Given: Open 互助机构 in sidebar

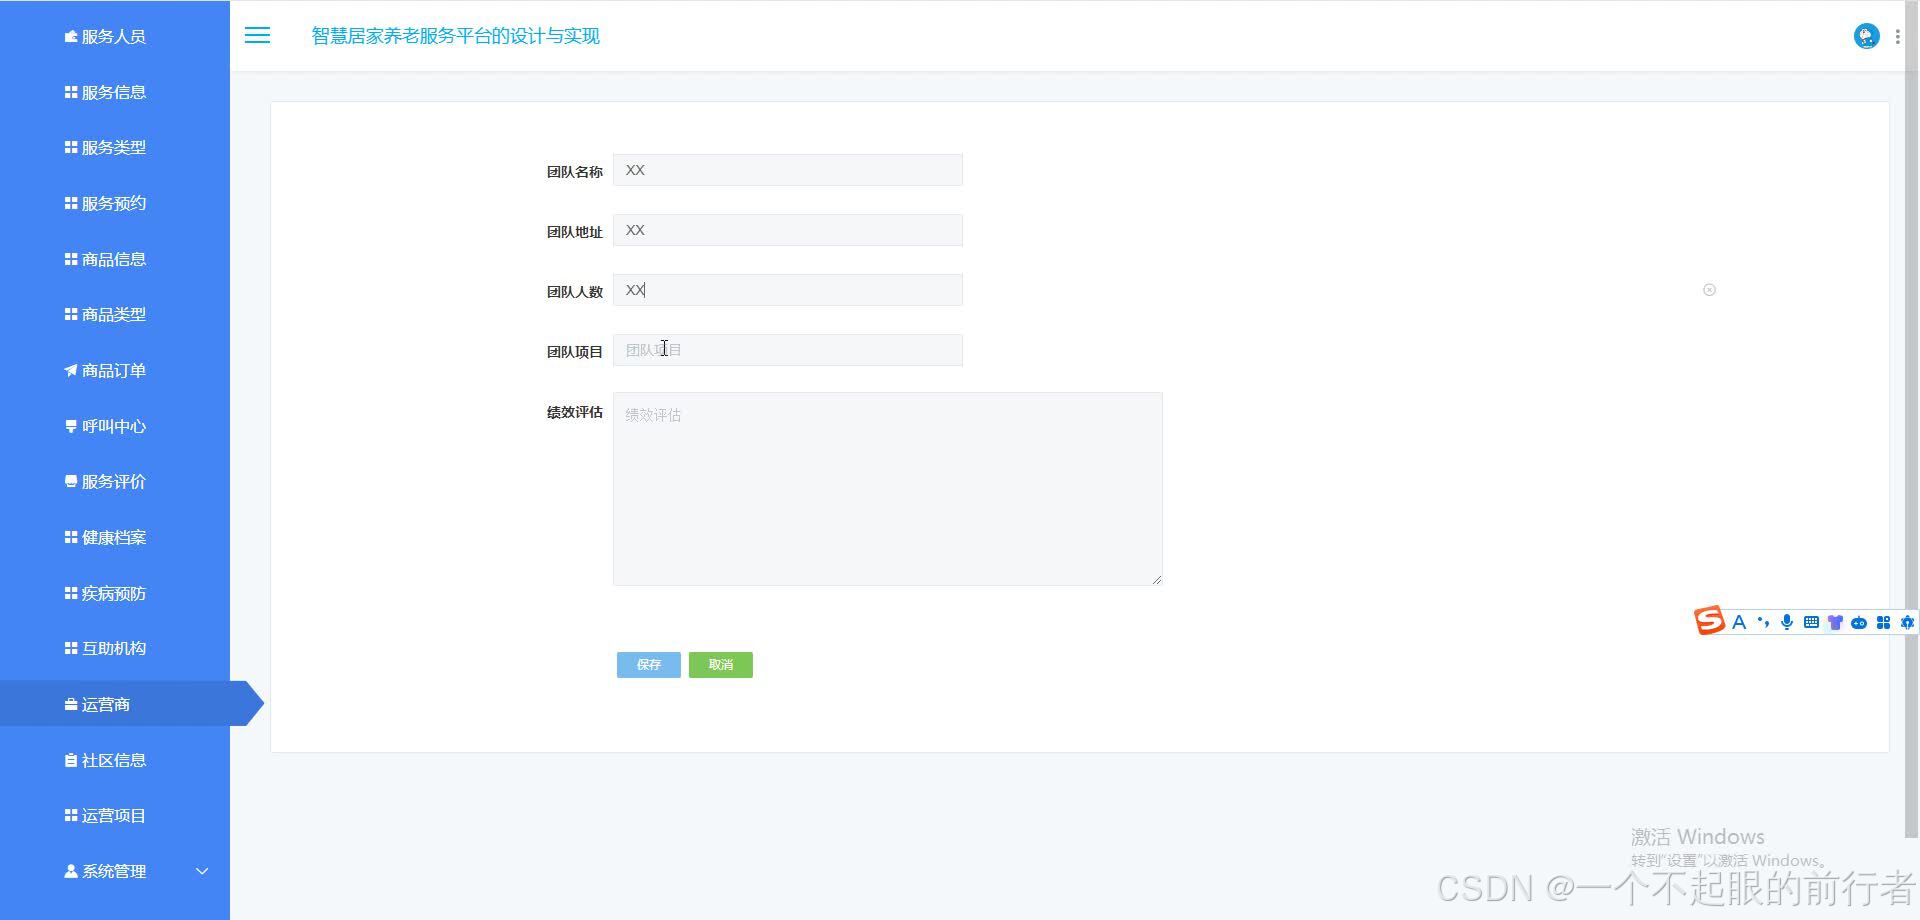Looking at the screenshot, I should pos(115,648).
